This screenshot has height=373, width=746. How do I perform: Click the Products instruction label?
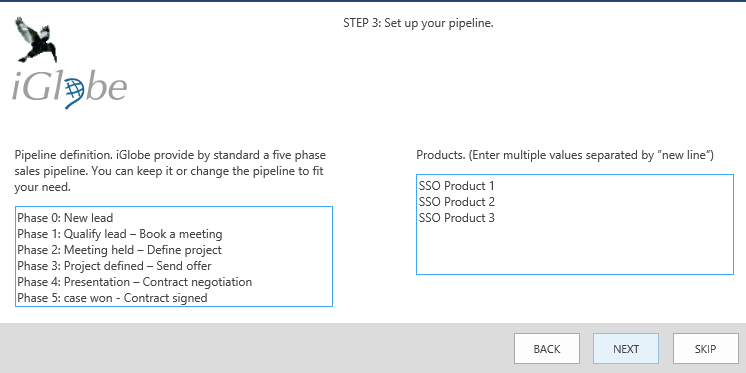(565, 155)
